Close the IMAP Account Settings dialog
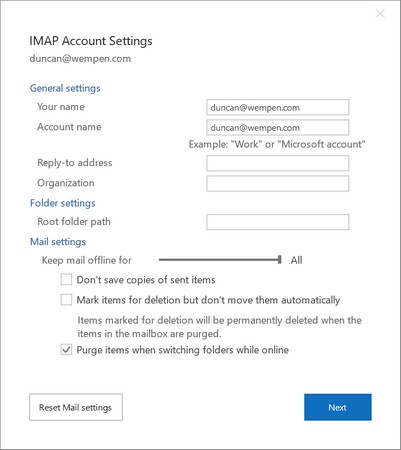The height and width of the screenshot is (450, 401). 380,14
